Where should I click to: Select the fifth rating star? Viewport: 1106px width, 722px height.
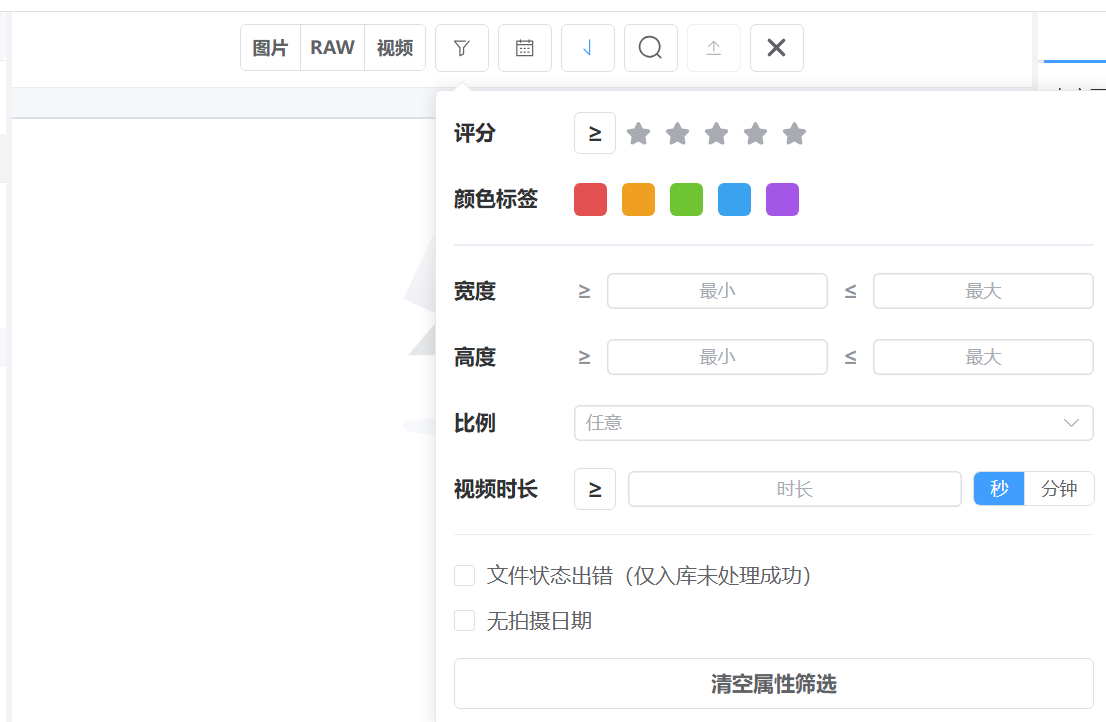coord(794,133)
